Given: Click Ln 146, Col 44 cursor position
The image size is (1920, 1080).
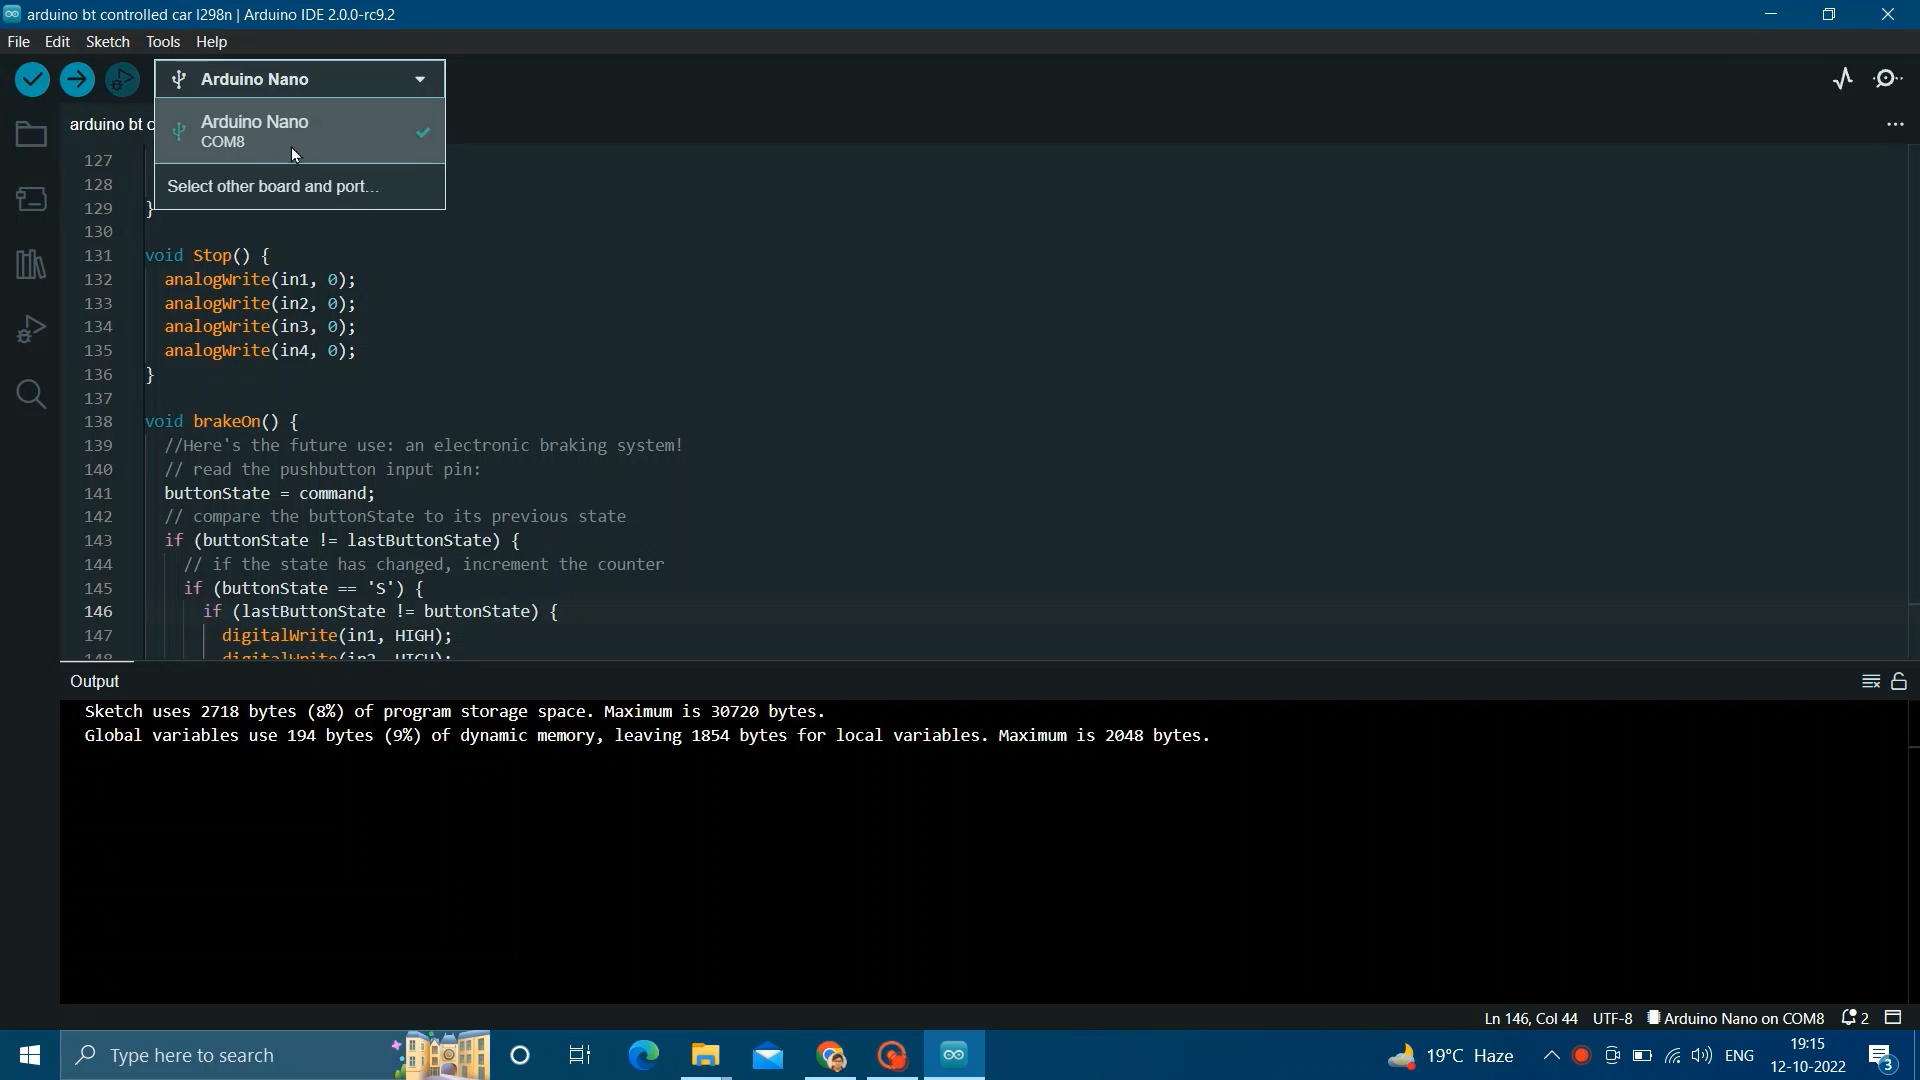Looking at the screenshot, I should [x=1531, y=1019].
